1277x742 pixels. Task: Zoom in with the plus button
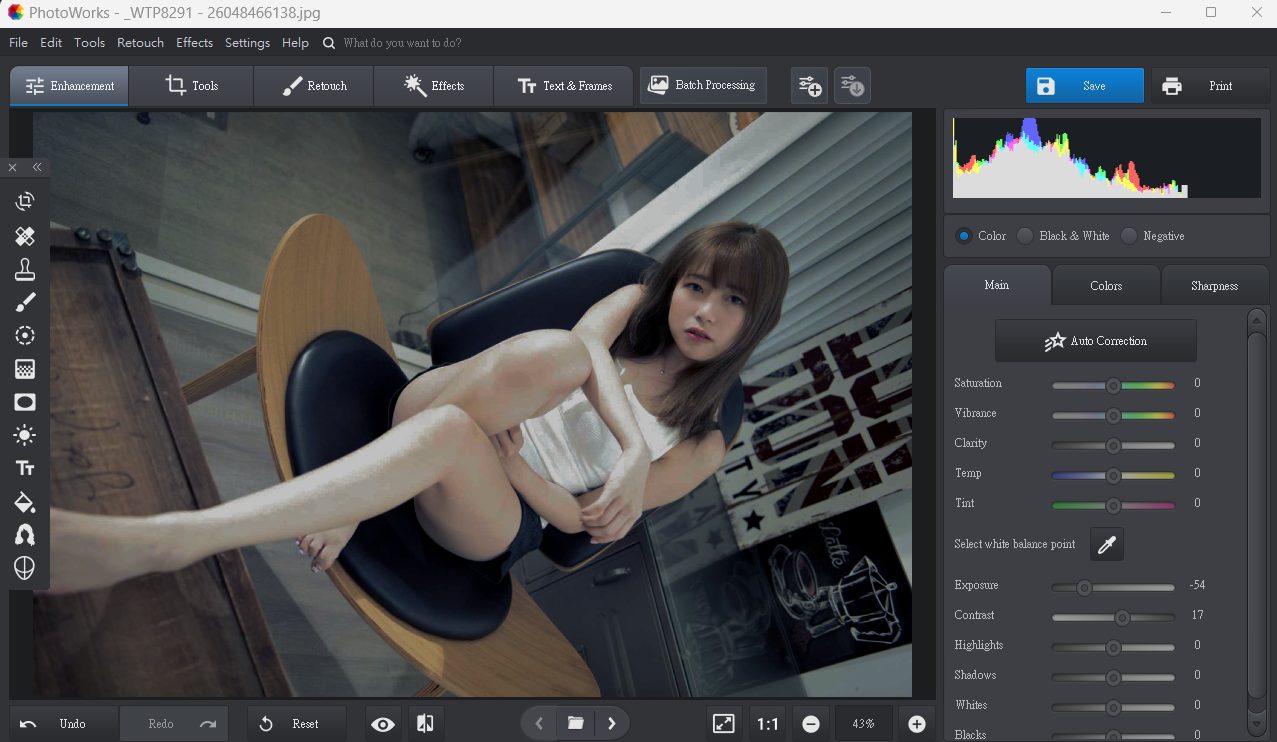(917, 724)
